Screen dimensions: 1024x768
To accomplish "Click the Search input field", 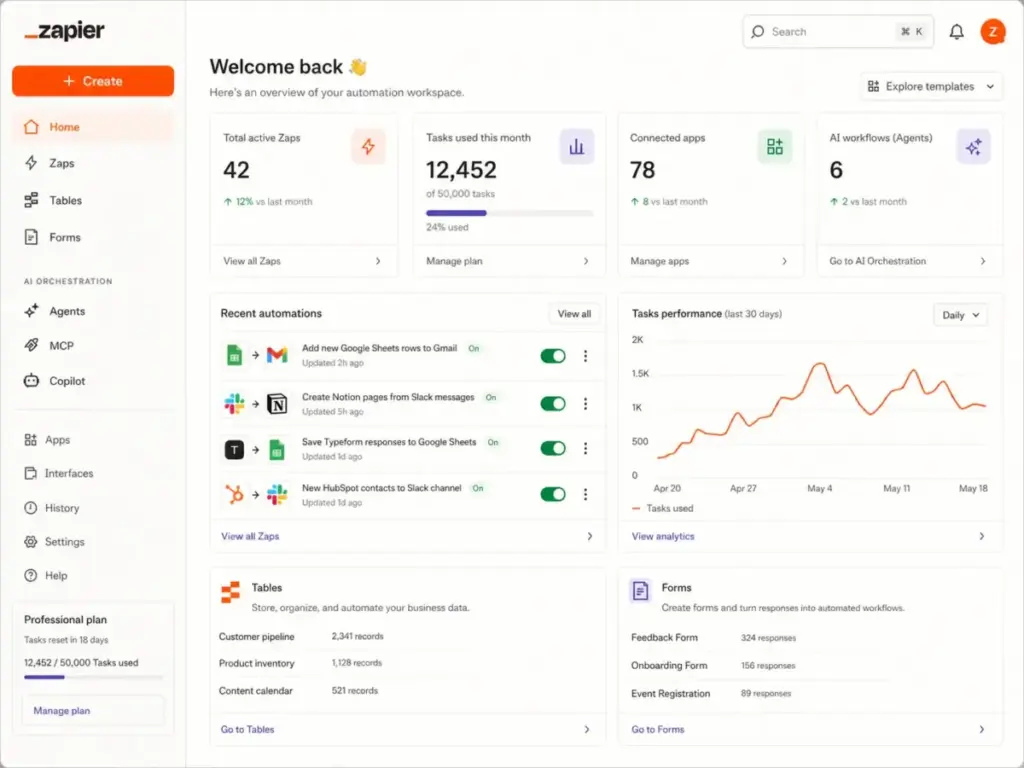I will pos(838,31).
